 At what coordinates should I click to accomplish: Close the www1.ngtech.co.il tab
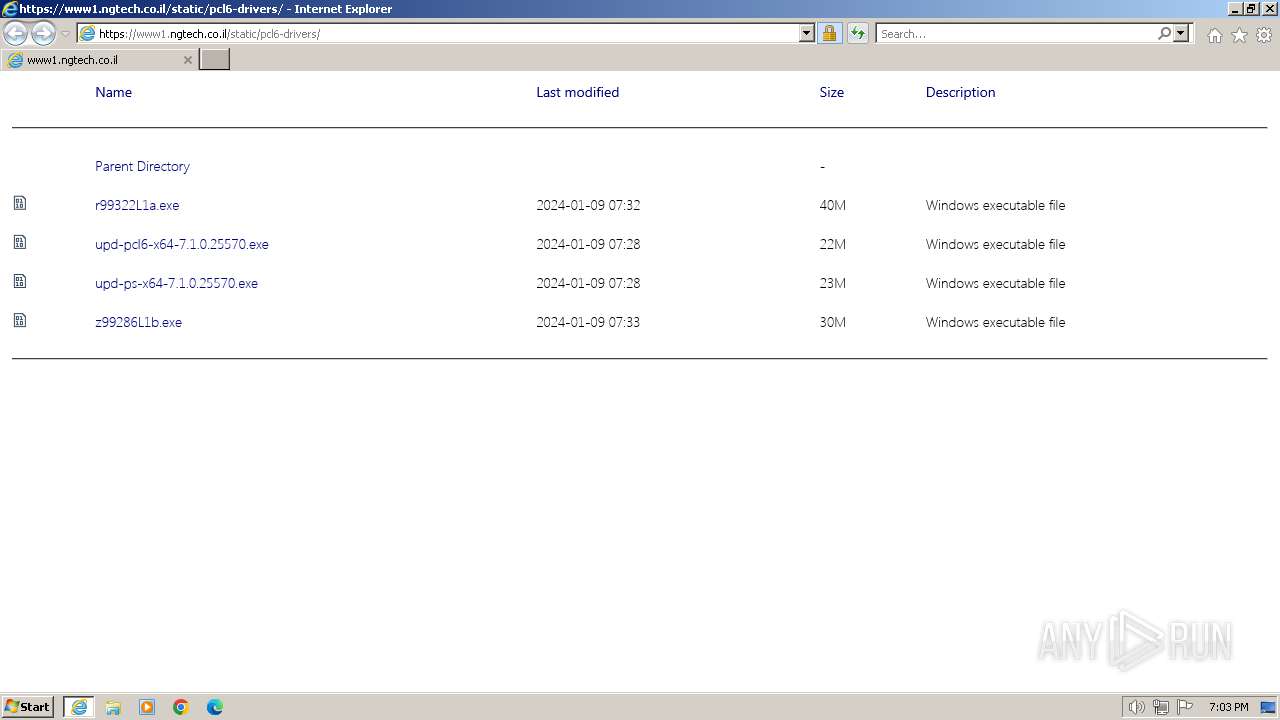pos(187,60)
